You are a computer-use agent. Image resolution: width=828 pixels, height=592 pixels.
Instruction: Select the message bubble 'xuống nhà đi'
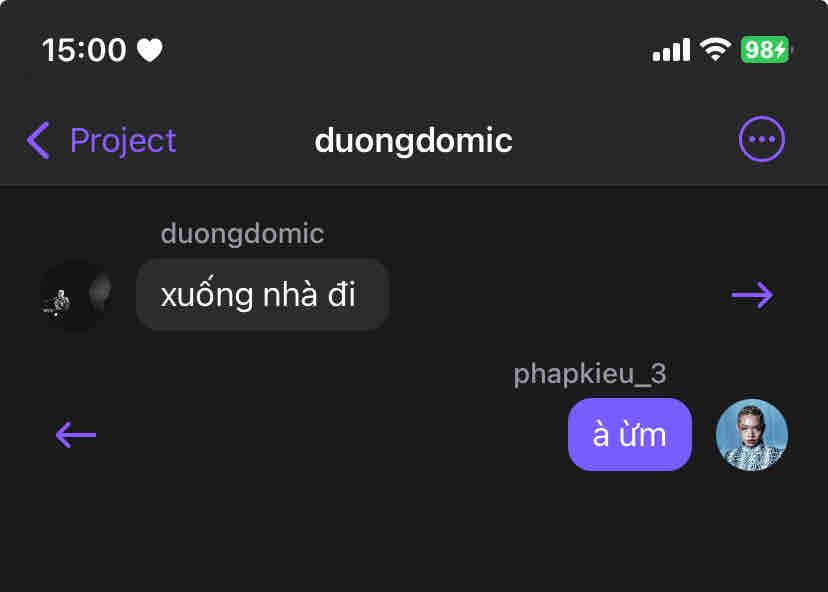(x=262, y=295)
